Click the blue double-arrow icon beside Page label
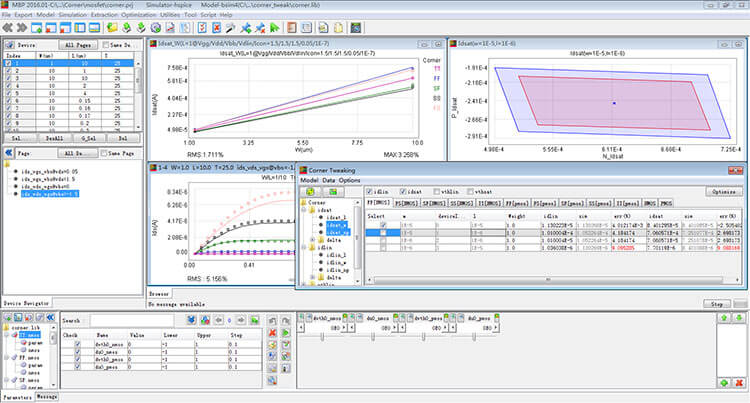 [x=8, y=153]
